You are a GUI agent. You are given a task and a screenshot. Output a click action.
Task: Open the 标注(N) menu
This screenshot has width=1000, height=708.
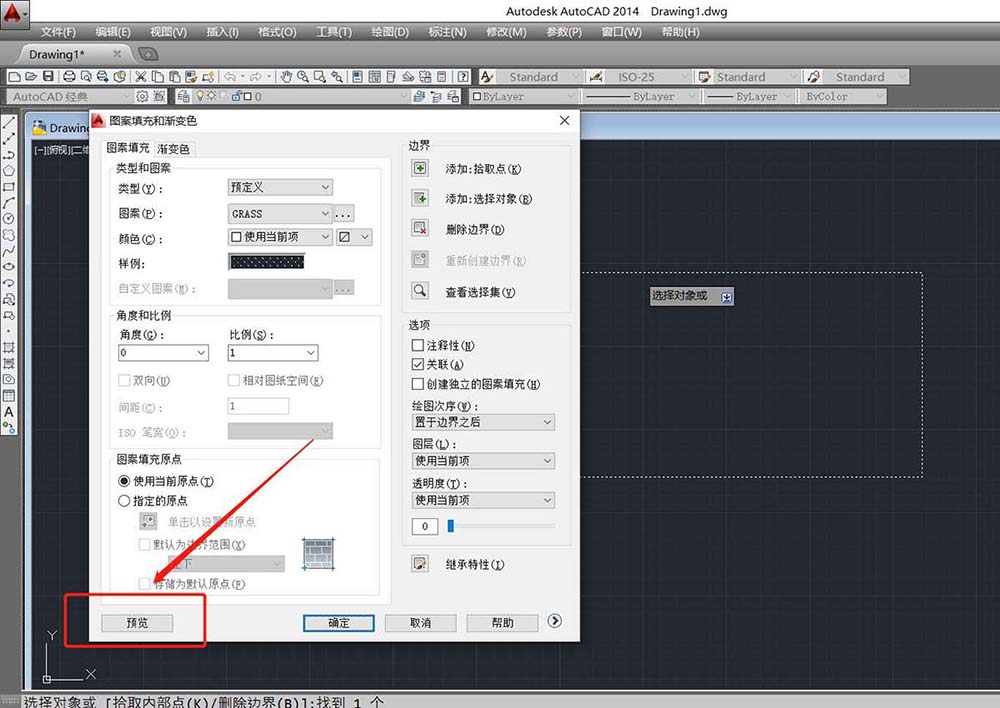pyautogui.click(x=447, y=32)
